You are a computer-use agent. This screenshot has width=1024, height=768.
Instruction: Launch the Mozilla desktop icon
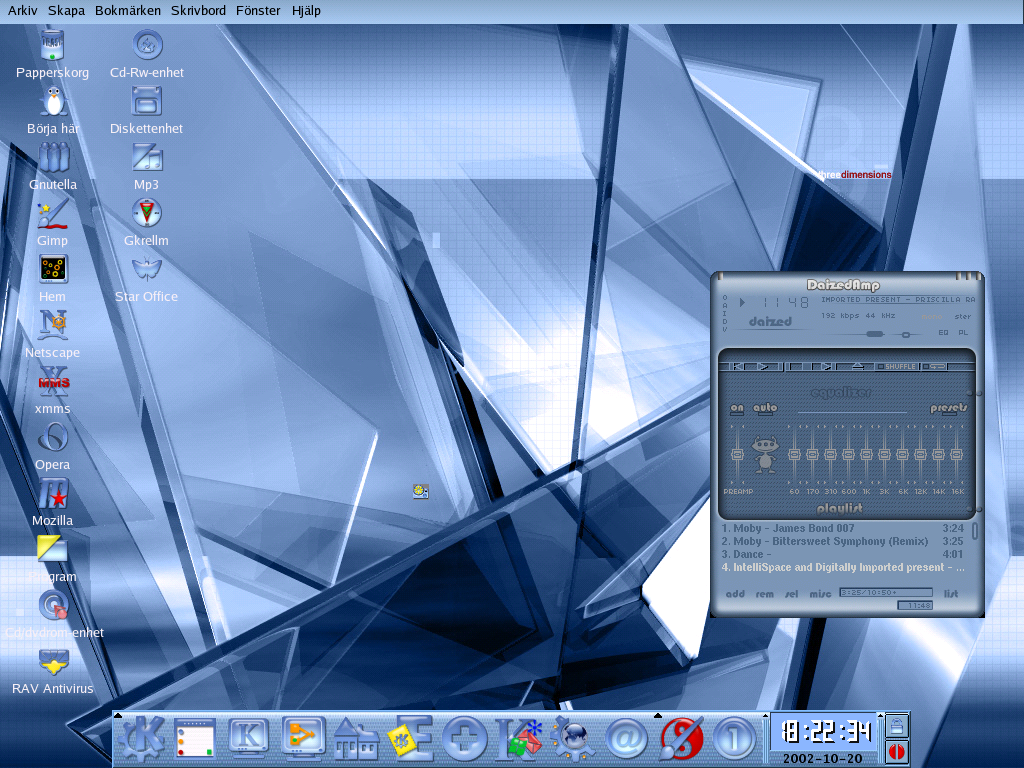[52, 494]
